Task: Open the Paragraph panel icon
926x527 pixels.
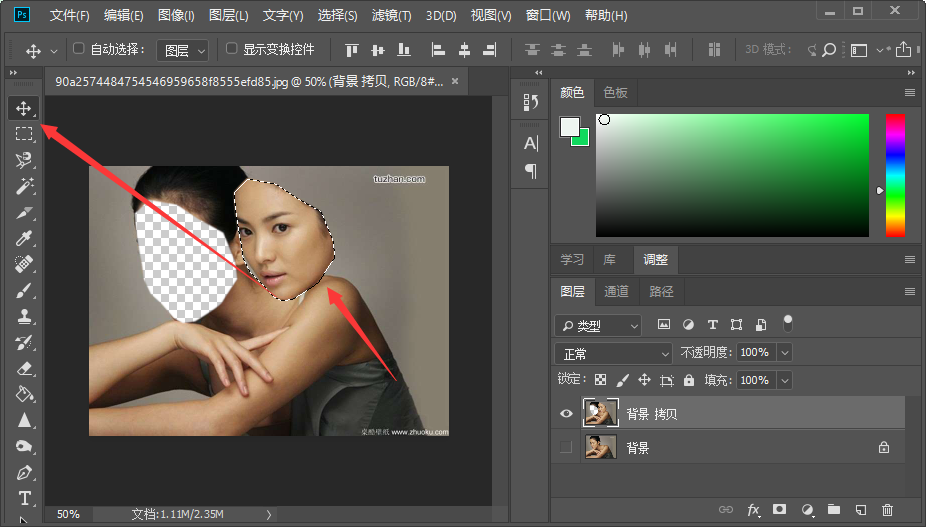Action: click(530, 171)
